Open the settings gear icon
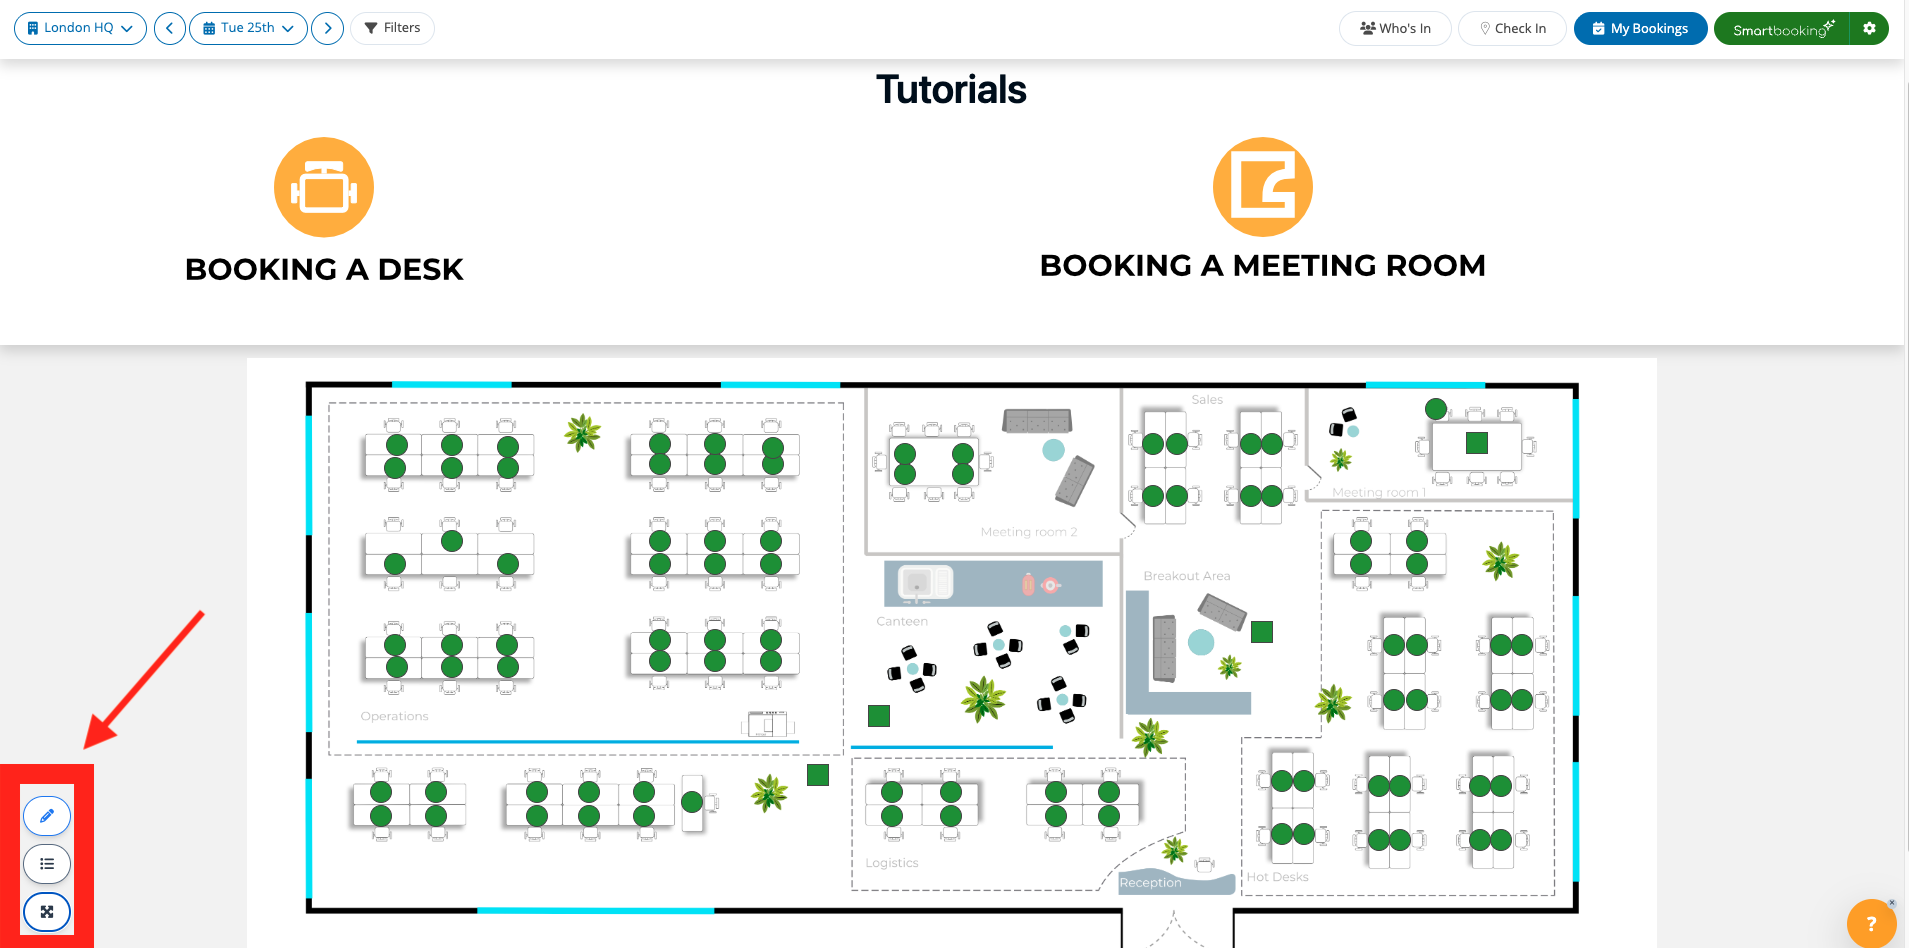 click(x=1869, y=29)
